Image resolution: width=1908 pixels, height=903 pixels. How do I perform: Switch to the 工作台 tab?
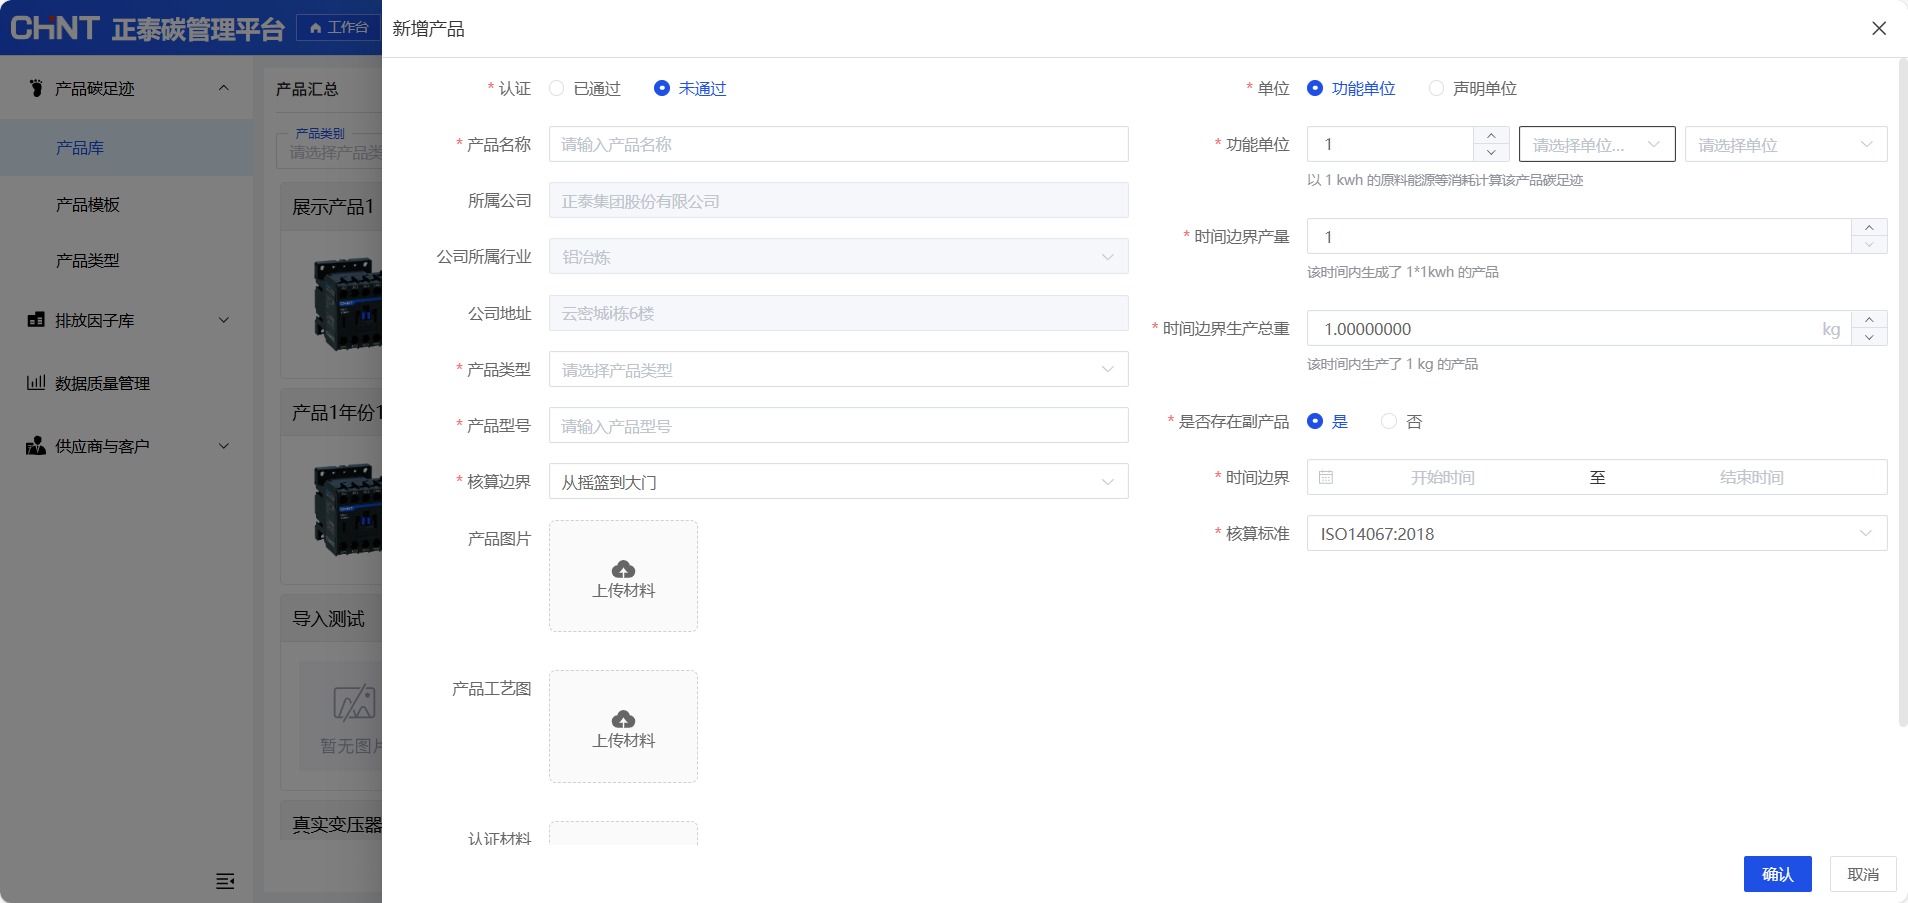click(x=339, y=28)
